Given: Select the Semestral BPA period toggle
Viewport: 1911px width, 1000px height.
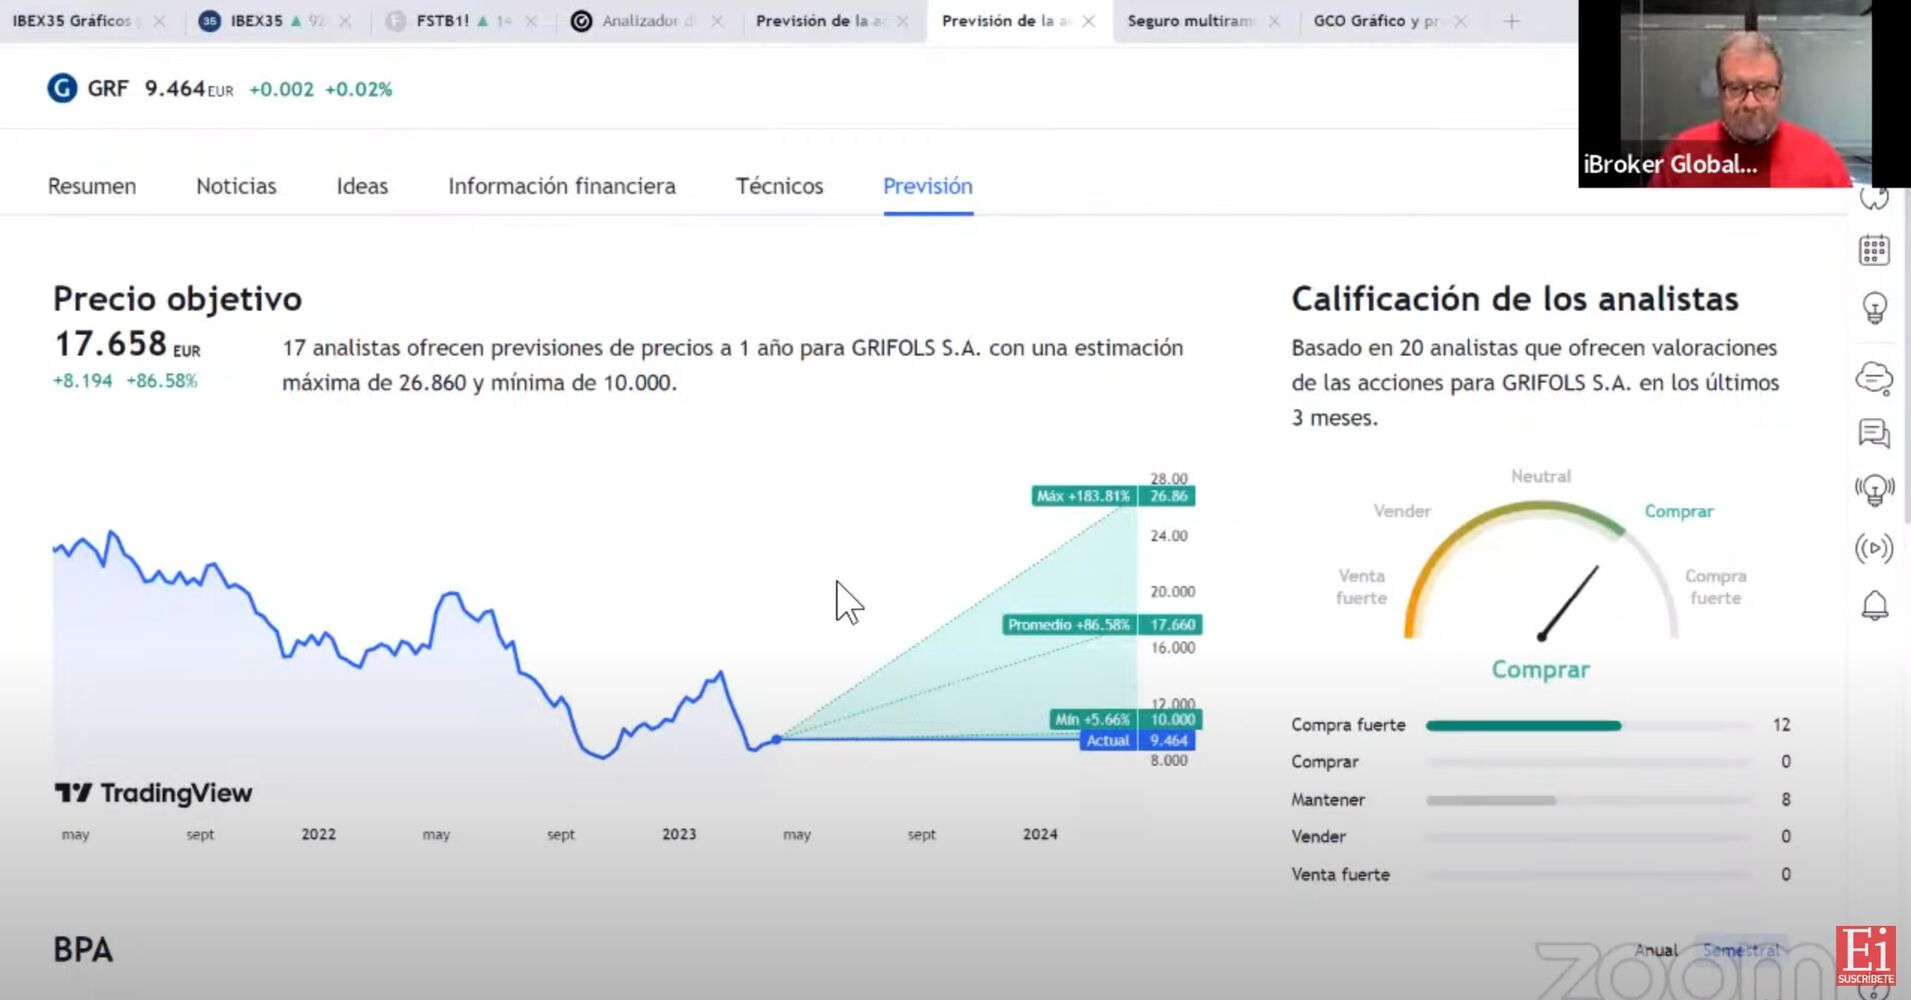Looking at the screenshot, I should [x=1741, y=950].
